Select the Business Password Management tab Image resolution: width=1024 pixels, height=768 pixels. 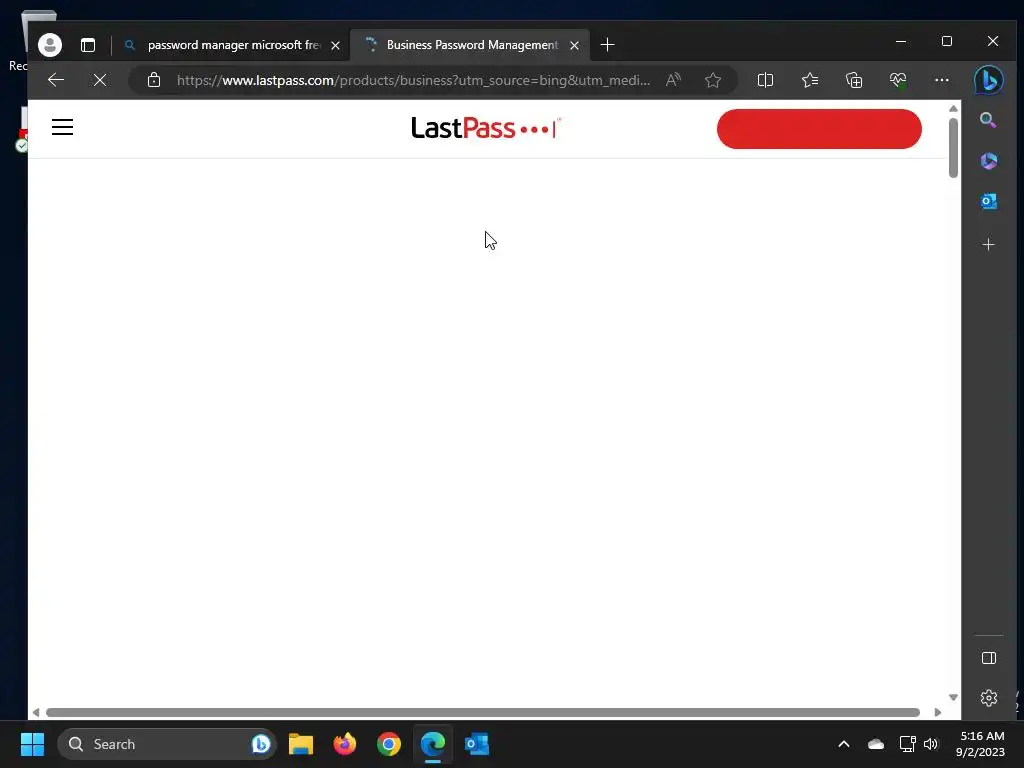[470, 45]
